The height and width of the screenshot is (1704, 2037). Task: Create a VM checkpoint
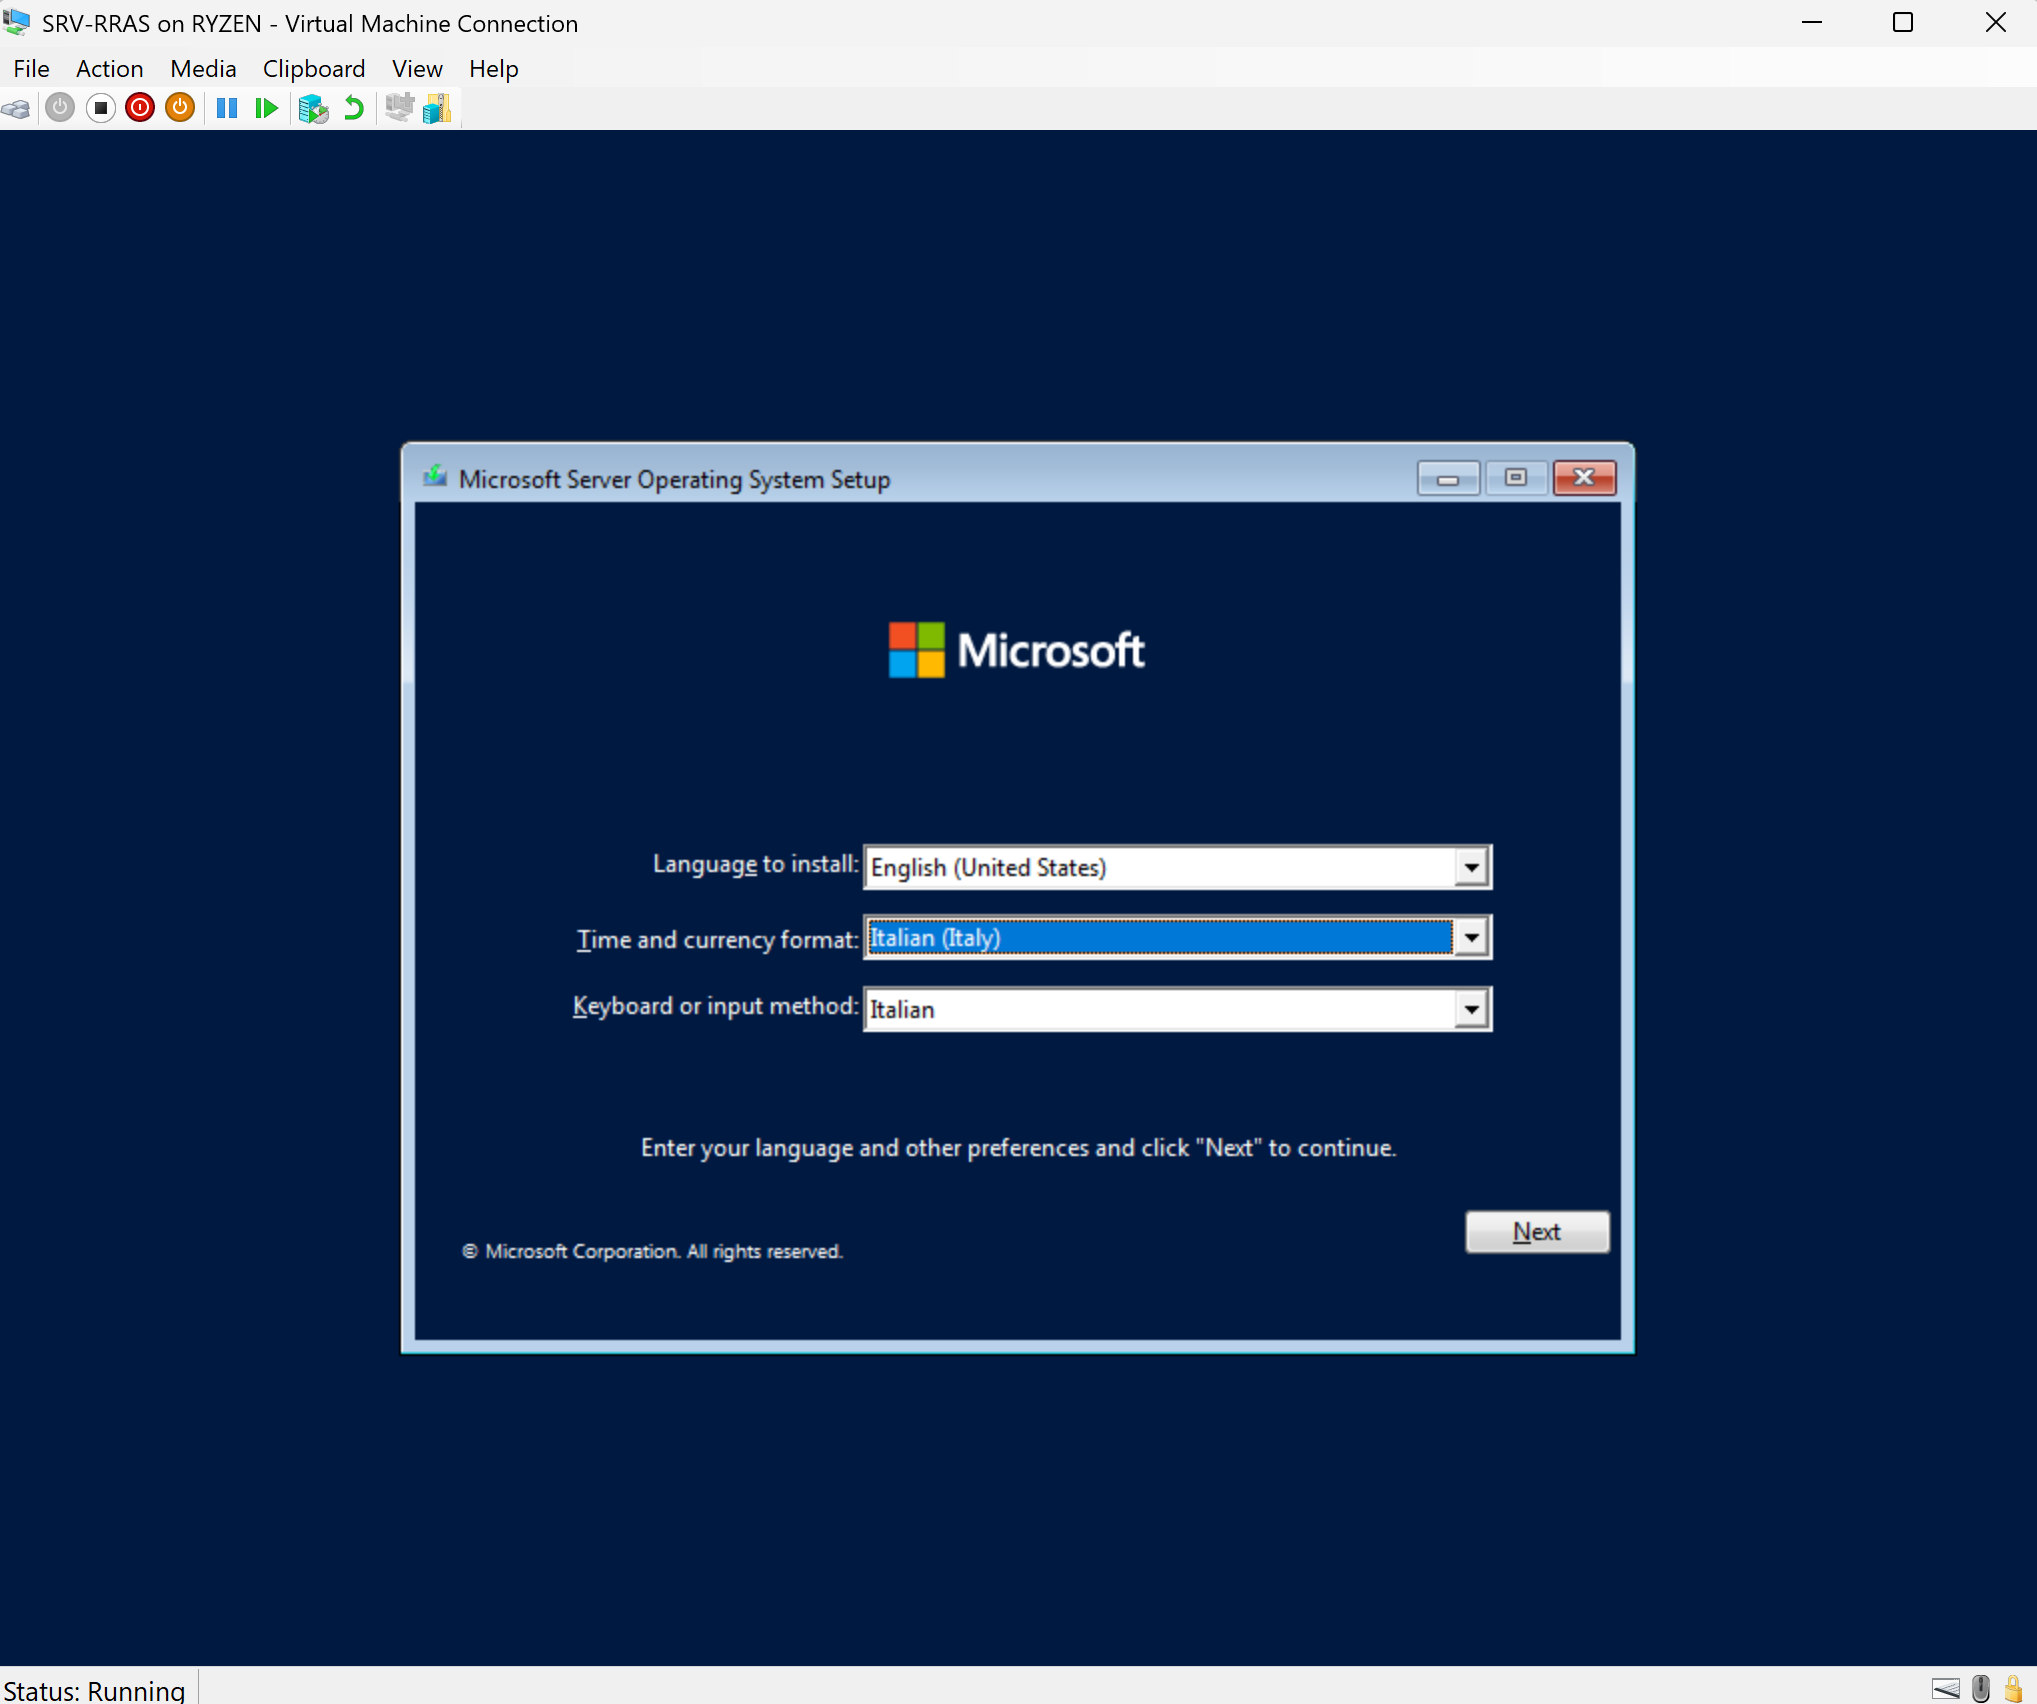pyautogui.click(x=313, y=108)
